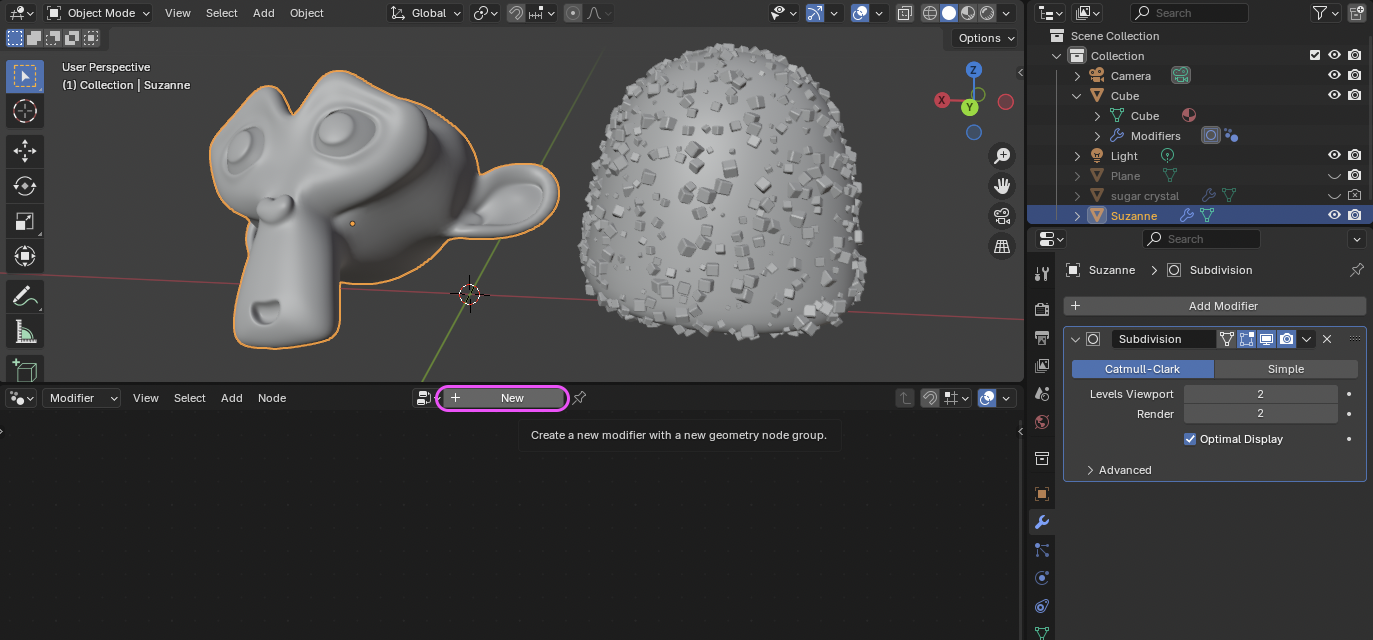Hide Suzanne using its eye icon

pos(1334,215)
